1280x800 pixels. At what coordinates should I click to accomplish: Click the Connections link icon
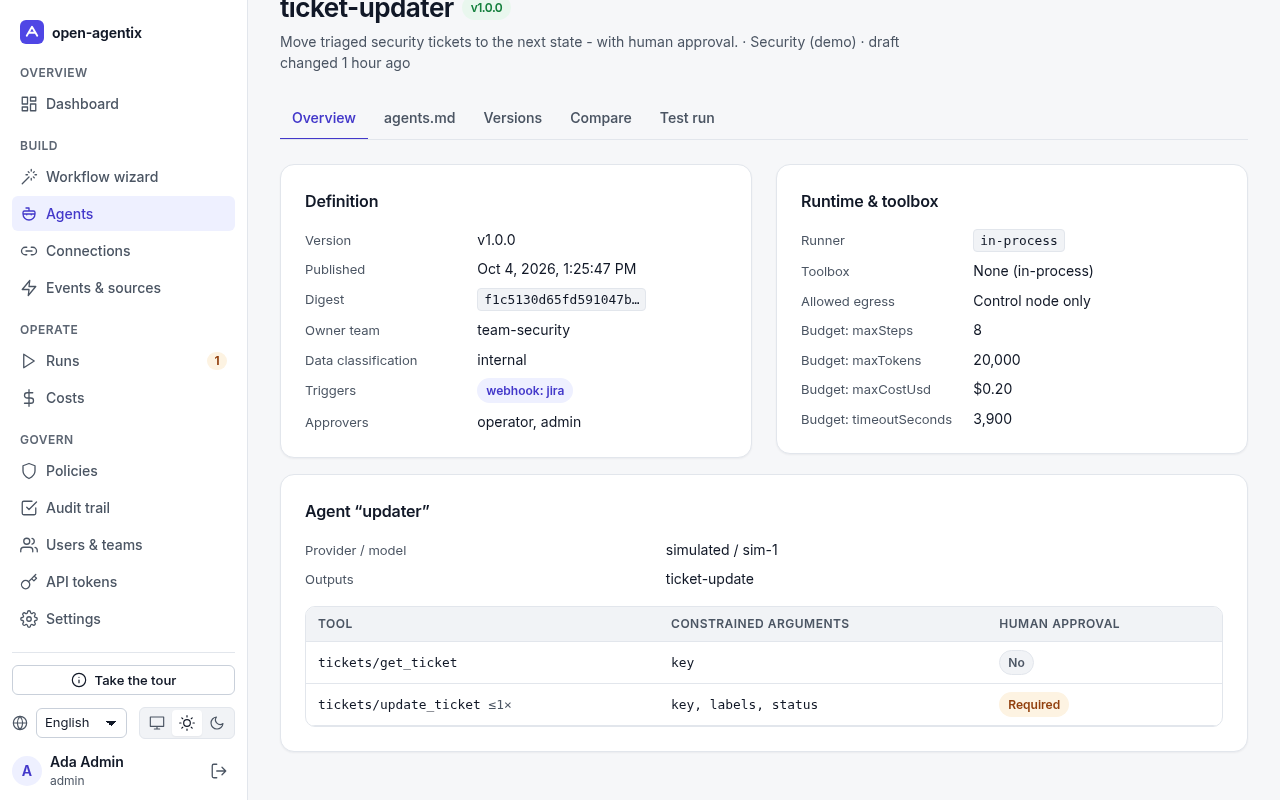coord(29,251)
